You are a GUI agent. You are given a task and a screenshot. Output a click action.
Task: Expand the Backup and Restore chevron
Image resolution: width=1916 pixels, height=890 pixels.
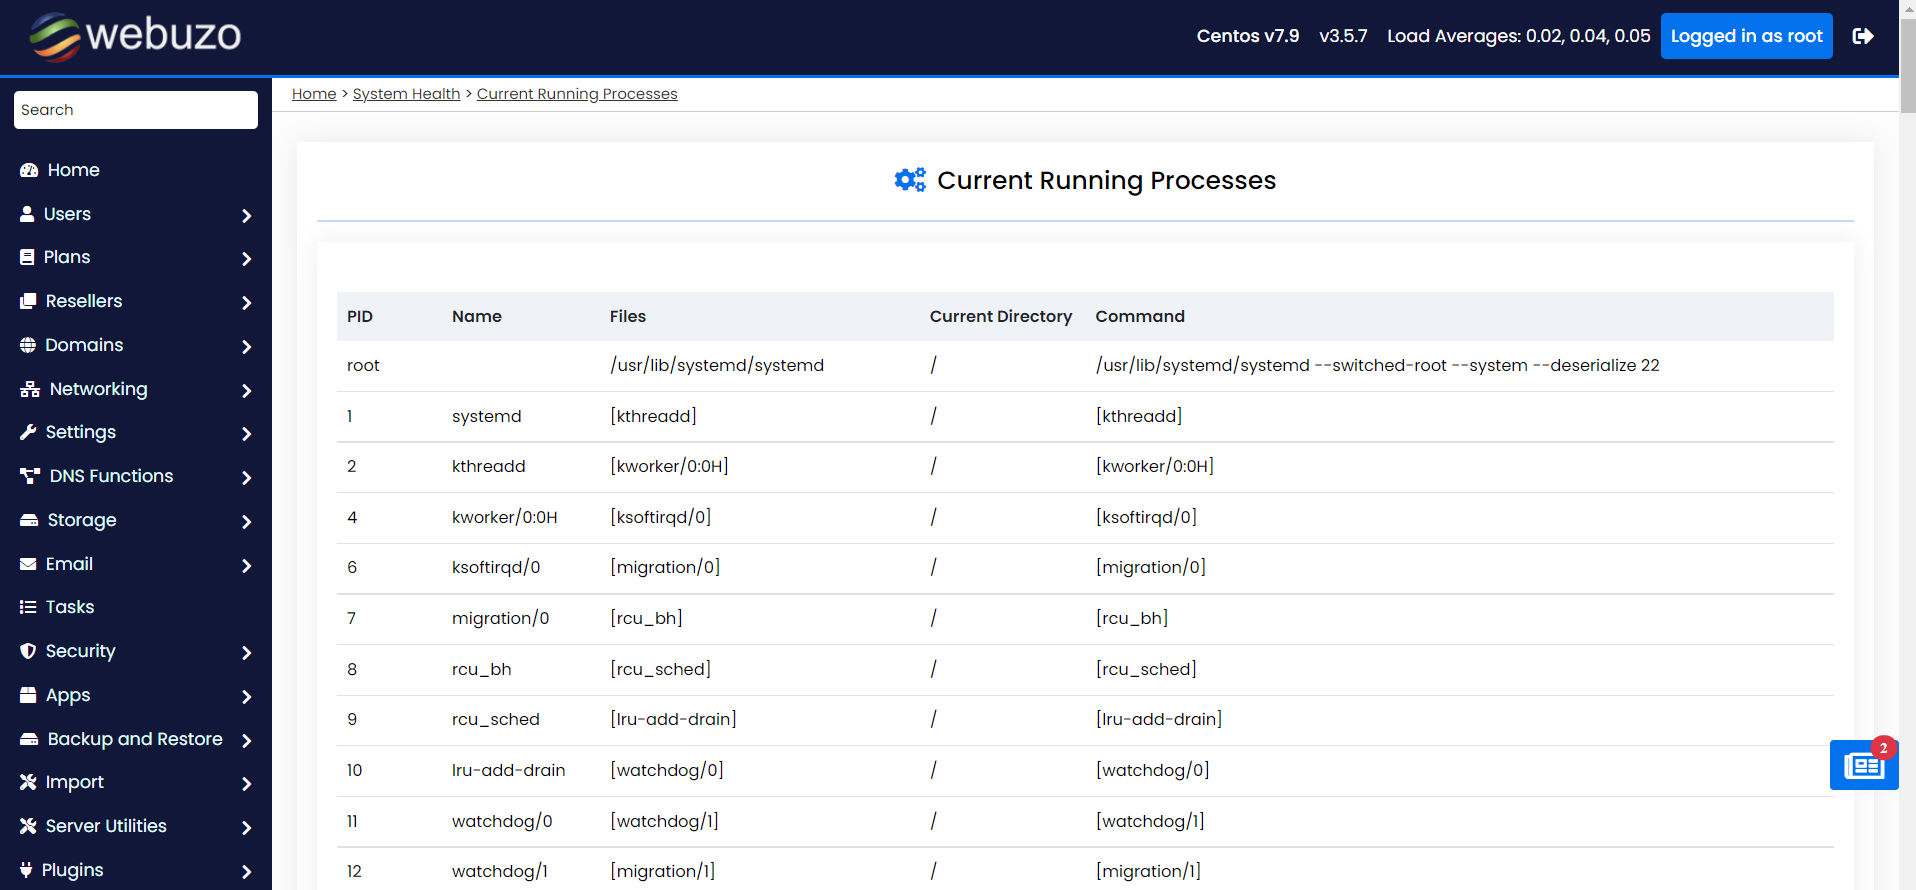(246, 740)
